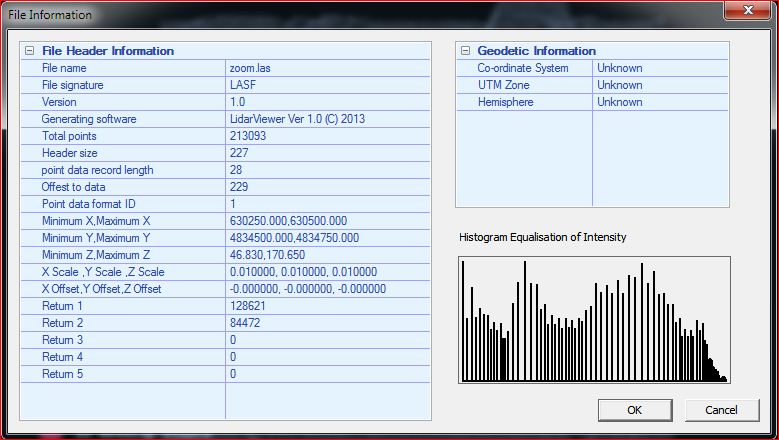Select the File name row label
Viewport: 779px width, 440px height.
tap(64, 68)
